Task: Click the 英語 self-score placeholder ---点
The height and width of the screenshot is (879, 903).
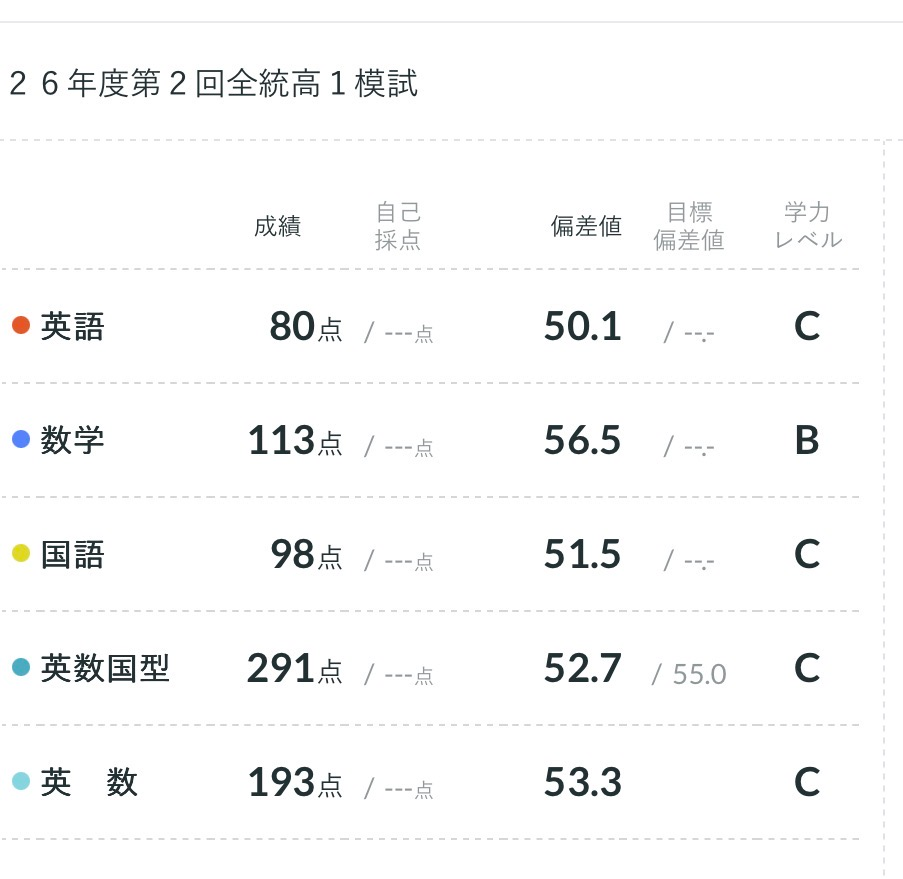Action: (409, 334)
